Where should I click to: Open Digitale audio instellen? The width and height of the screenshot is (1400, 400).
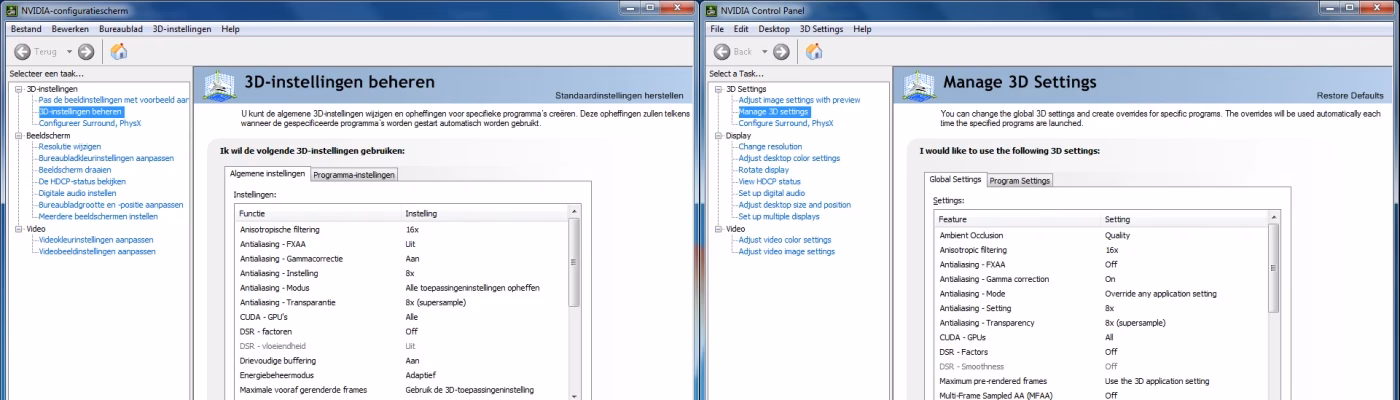[x=77, y=193]
